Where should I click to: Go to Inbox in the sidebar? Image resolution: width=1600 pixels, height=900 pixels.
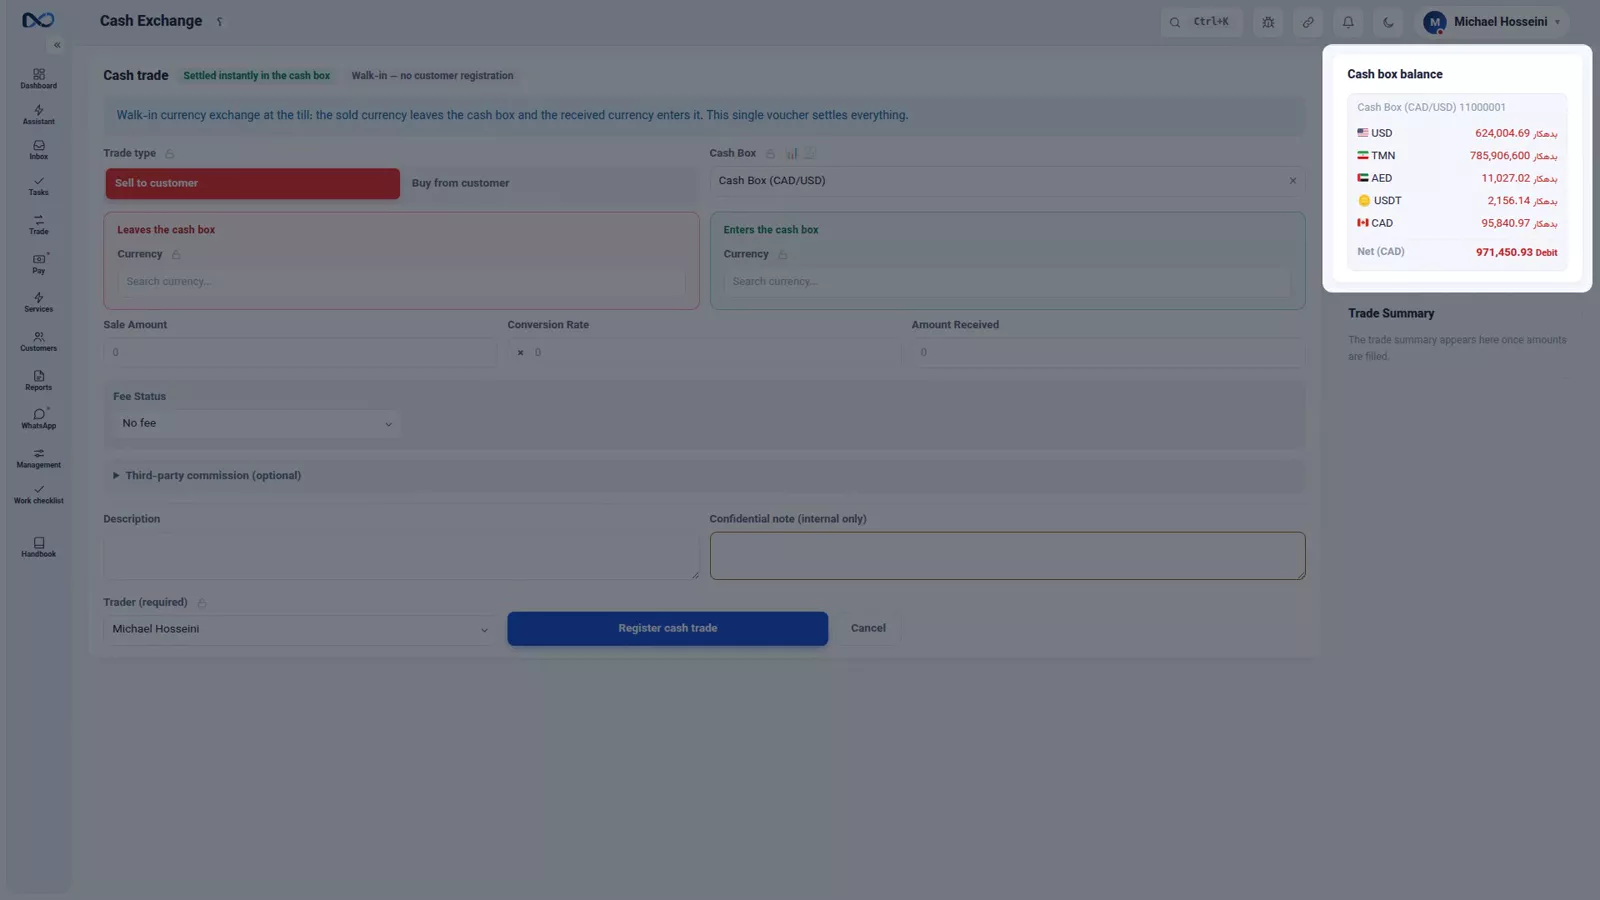tap(38, 150)
